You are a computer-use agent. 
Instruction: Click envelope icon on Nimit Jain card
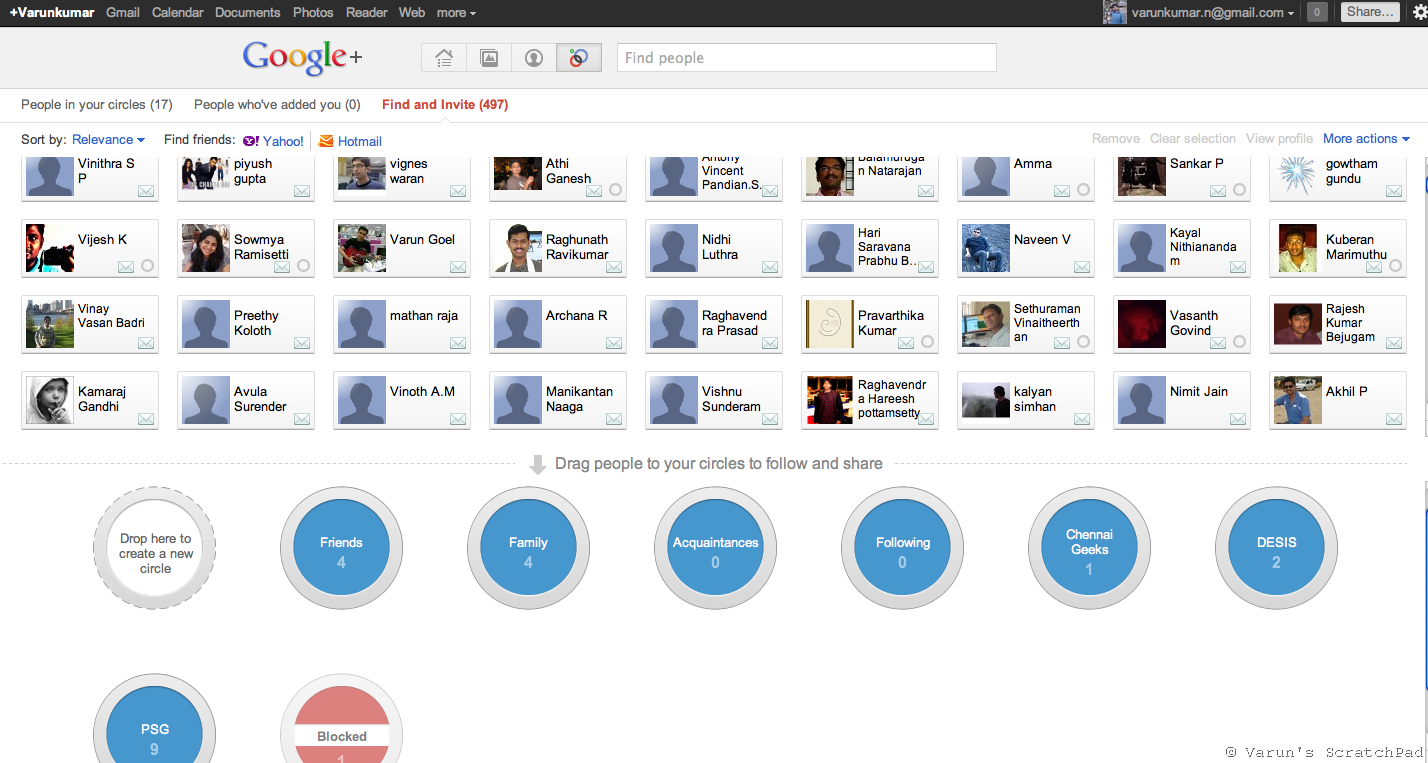pos(1238,419)
